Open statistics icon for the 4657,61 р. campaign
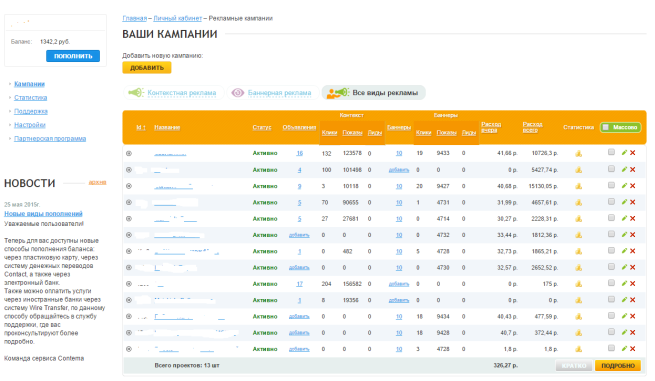 pos(579,203)
